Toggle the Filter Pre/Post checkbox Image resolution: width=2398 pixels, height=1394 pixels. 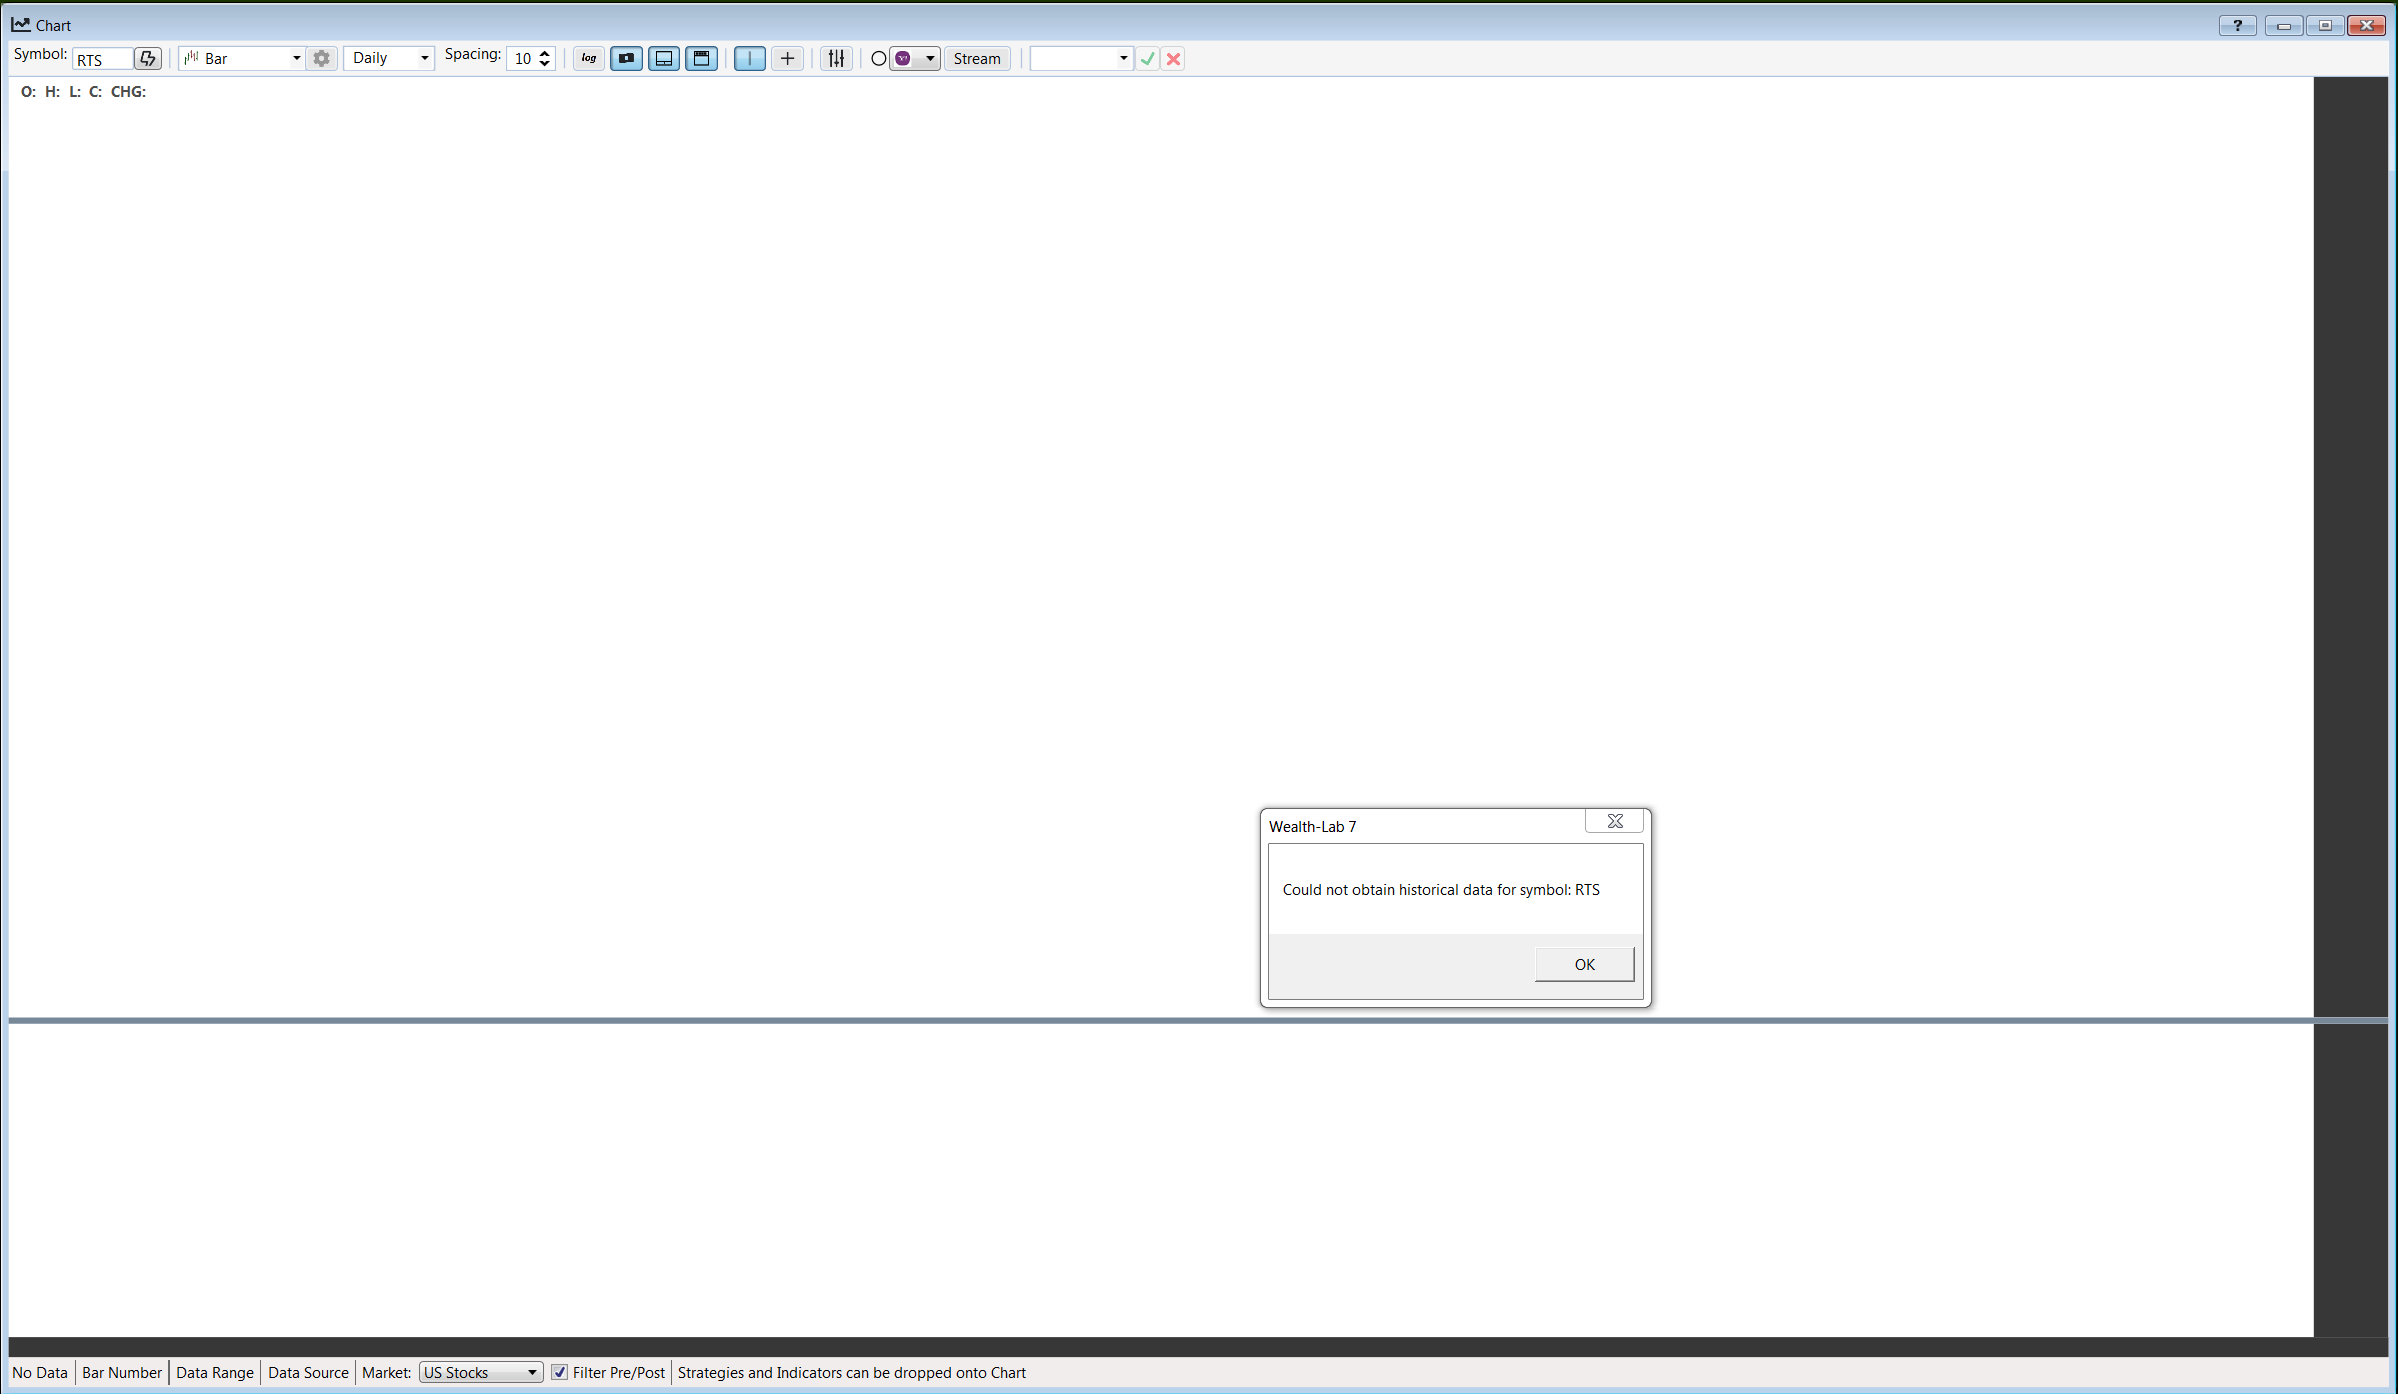560,1372
